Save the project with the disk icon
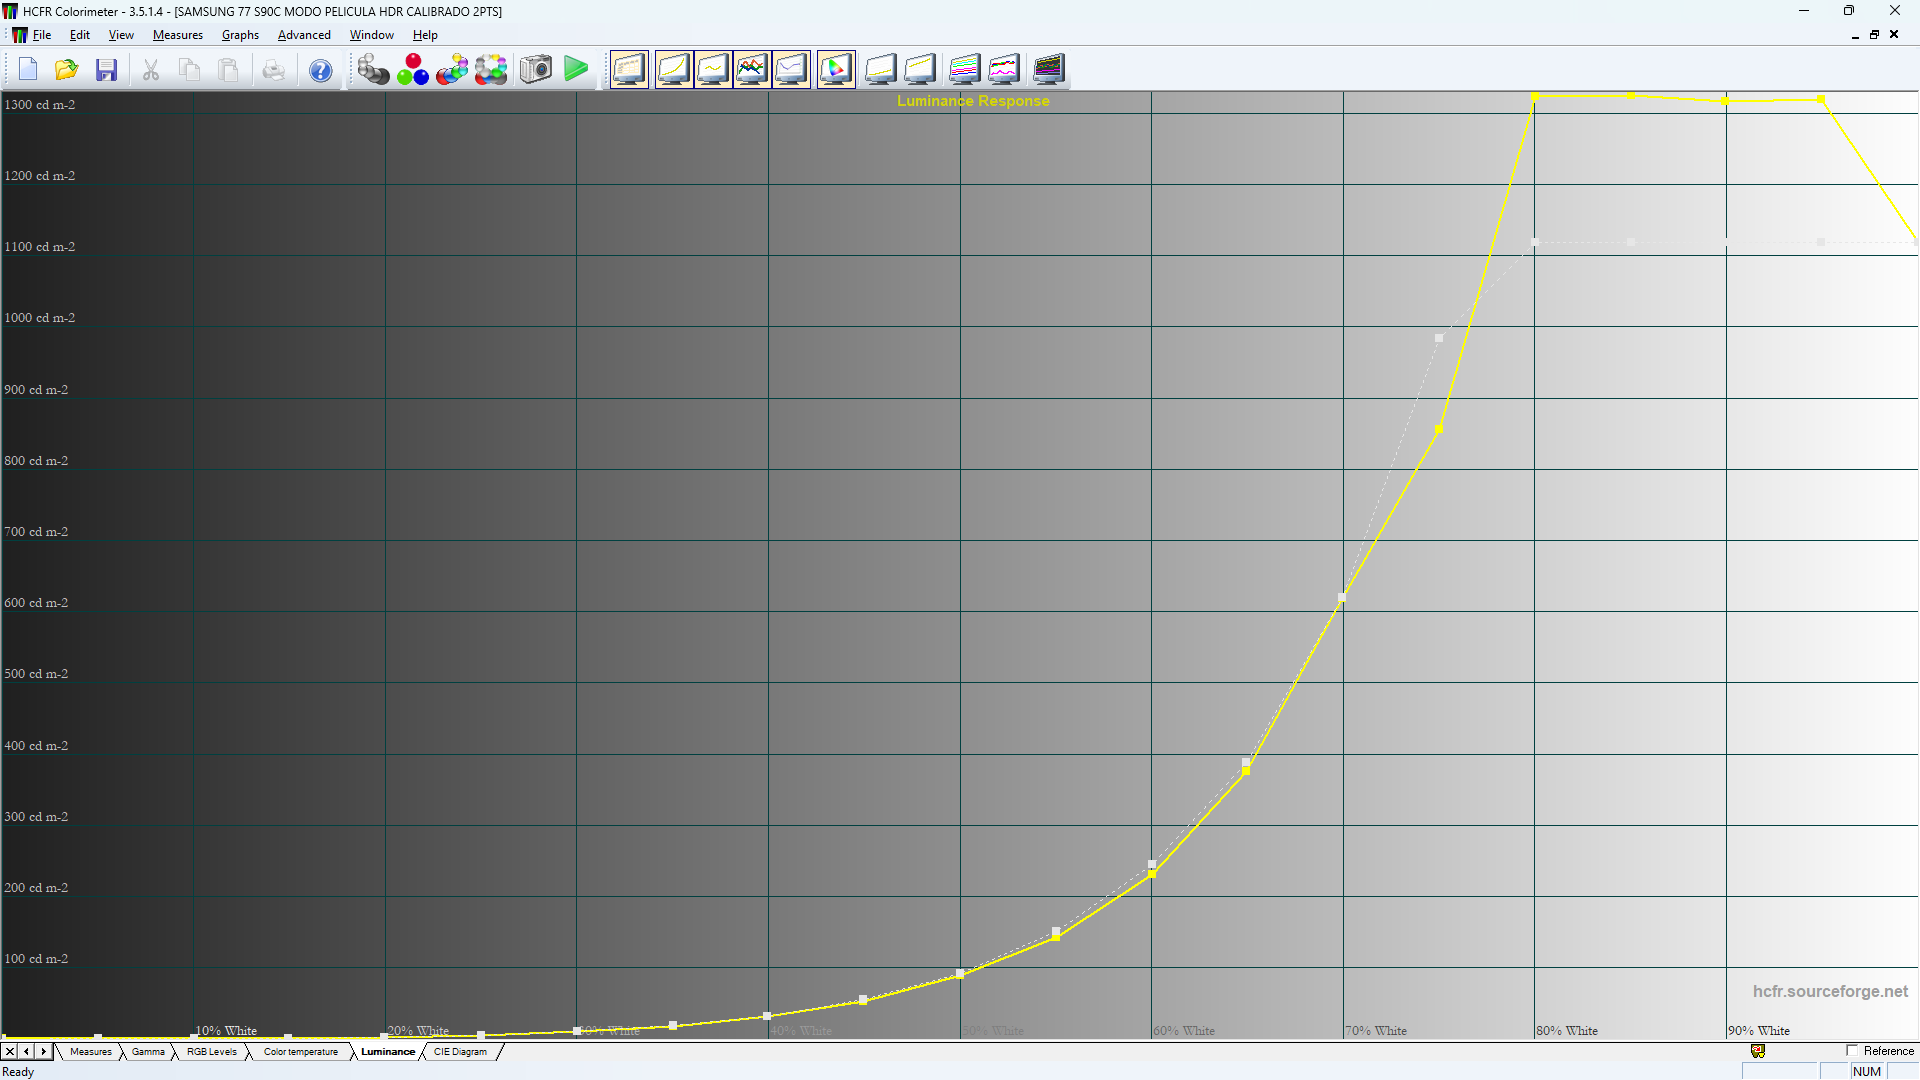1920x1080 pixels. click(x=106, y=69)
